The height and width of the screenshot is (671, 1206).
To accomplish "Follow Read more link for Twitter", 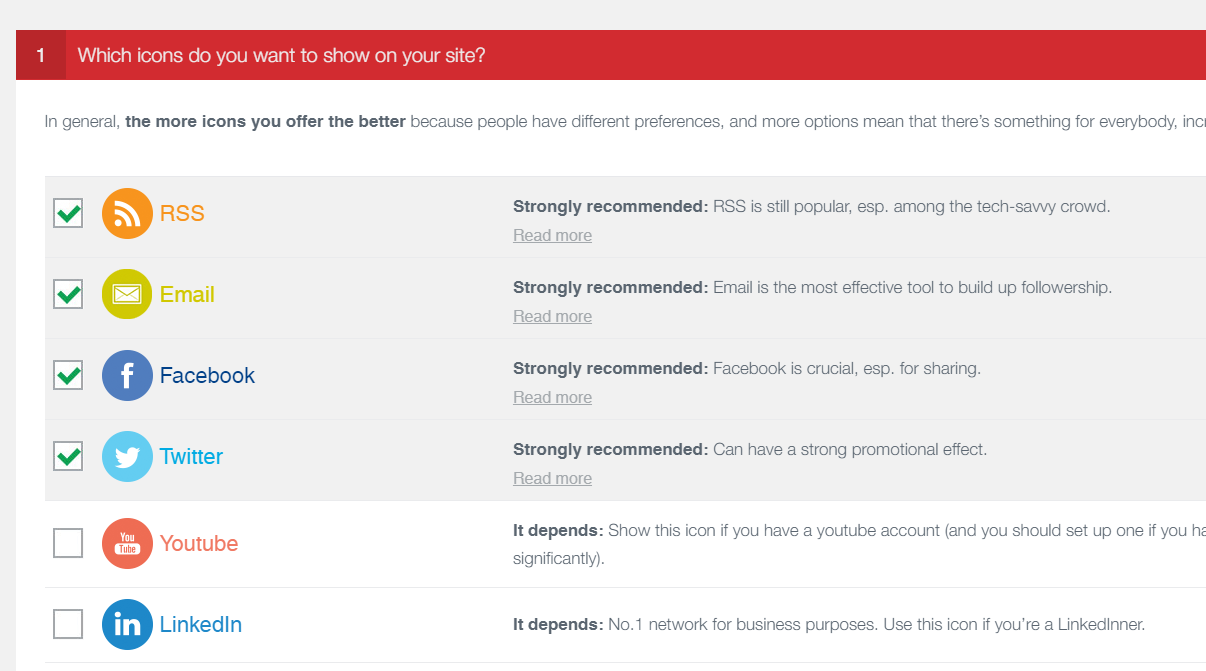I will coord(552,479).
